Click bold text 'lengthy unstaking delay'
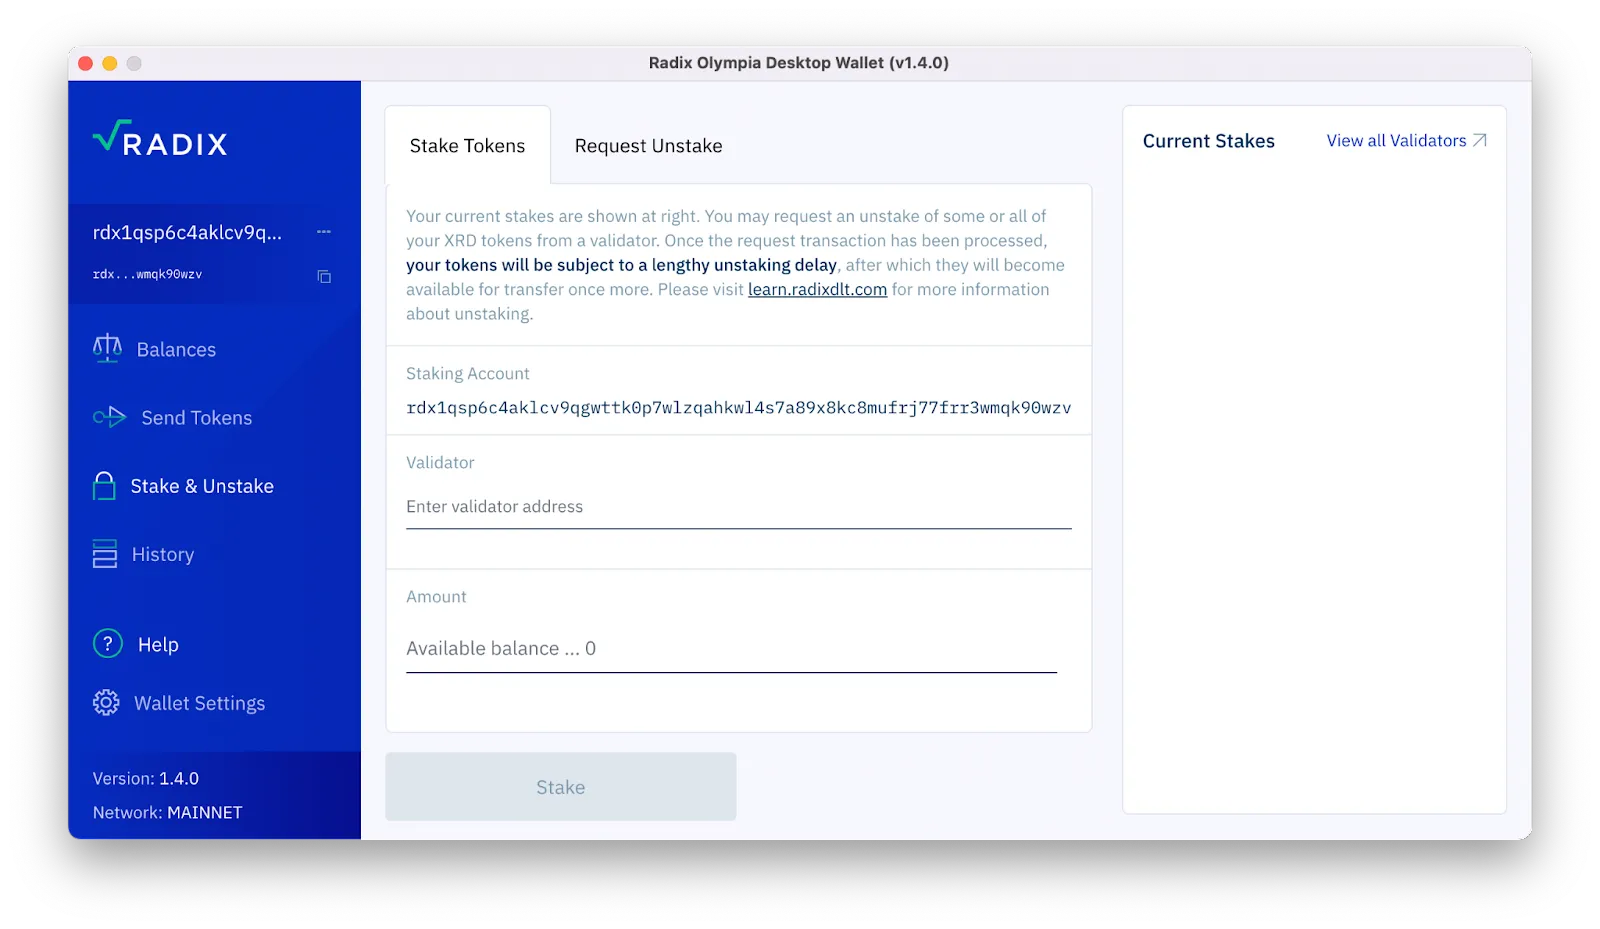This screenshot has height=929, width=1600. coord(744,265)
